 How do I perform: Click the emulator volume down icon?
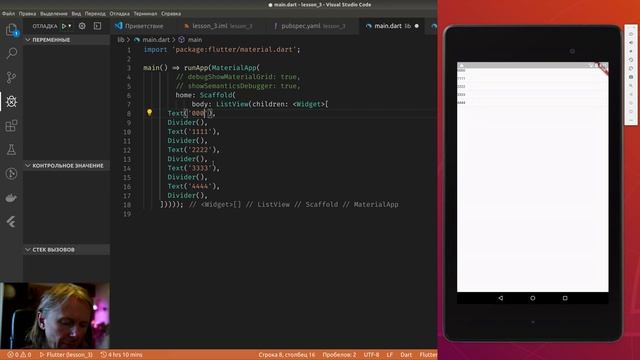631,51
